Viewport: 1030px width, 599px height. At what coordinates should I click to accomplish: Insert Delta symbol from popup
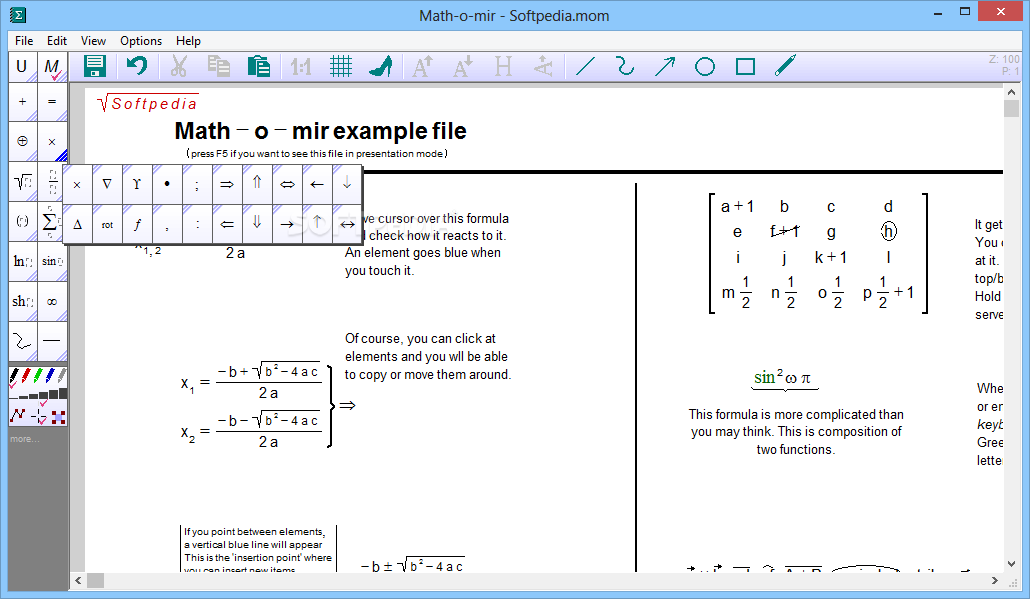click(78, 225)
